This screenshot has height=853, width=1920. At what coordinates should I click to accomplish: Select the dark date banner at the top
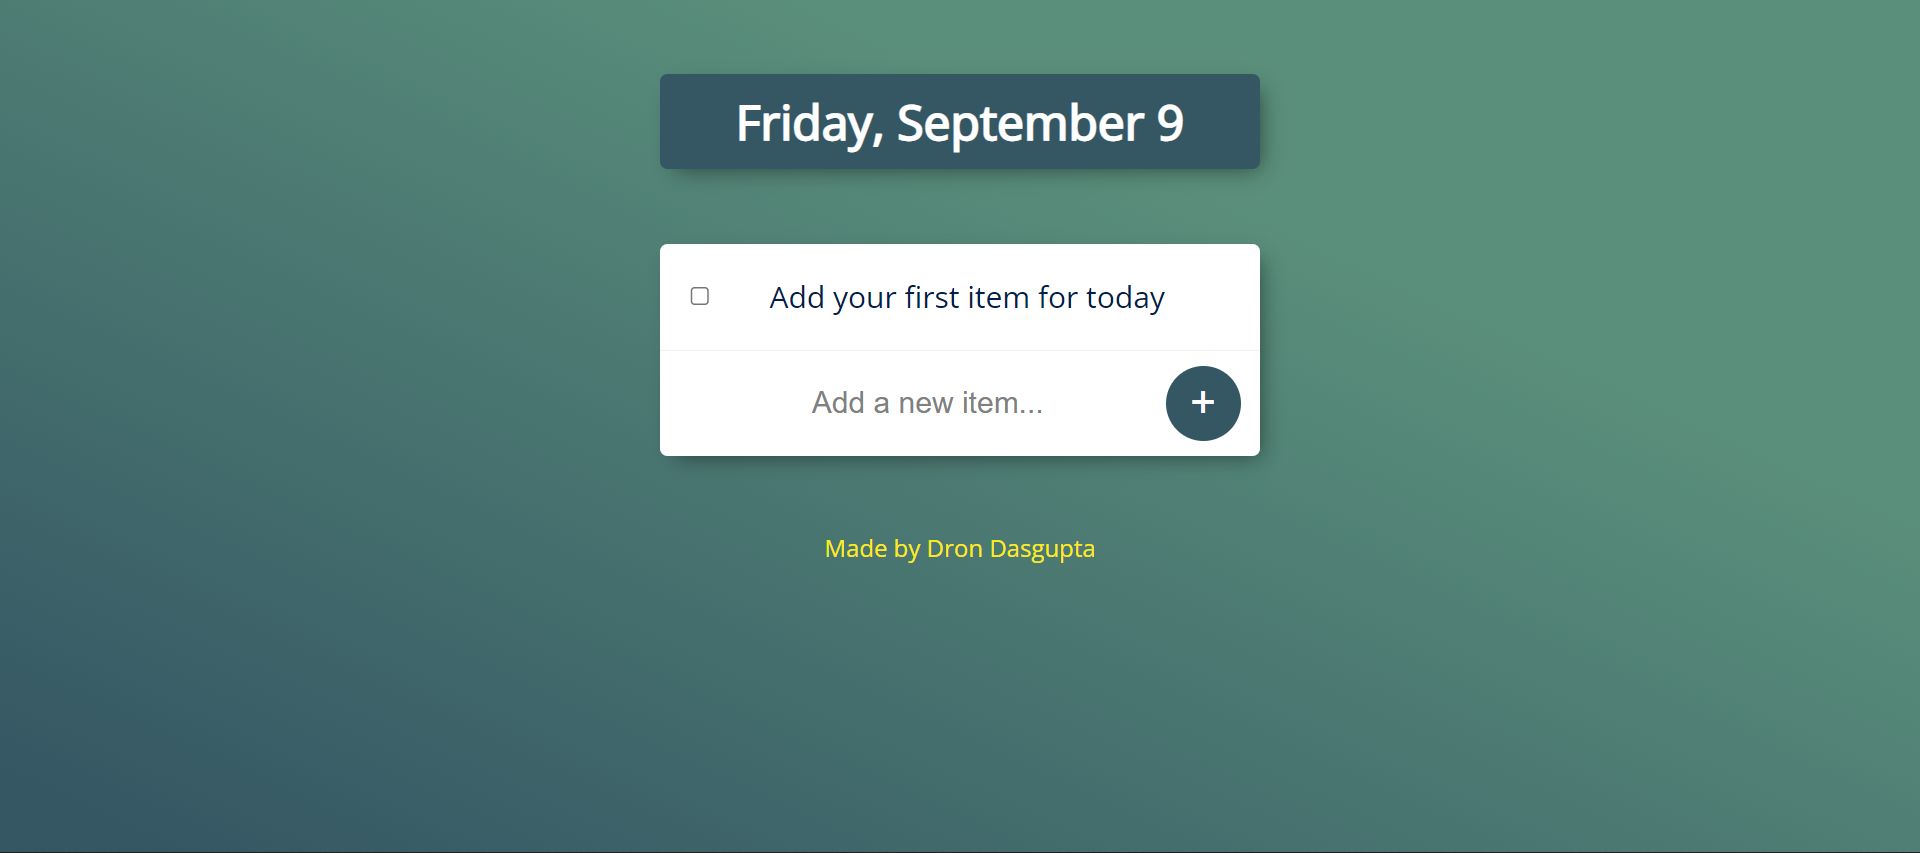point(960,121)
